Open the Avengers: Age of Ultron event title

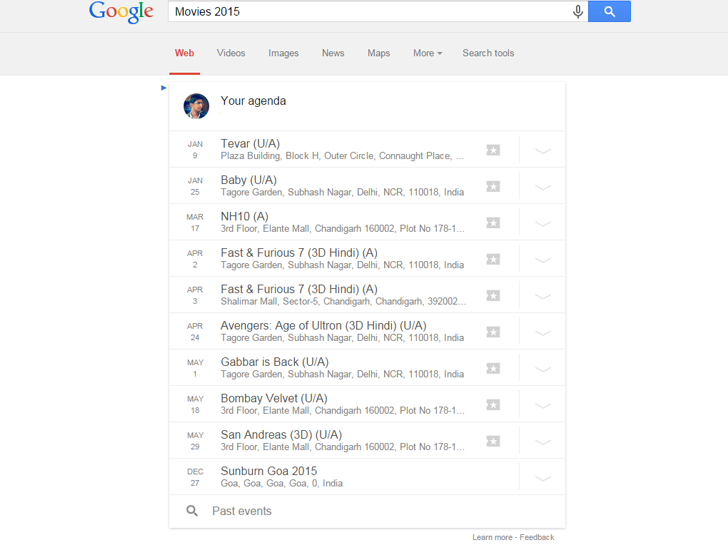tap(323, 326)
